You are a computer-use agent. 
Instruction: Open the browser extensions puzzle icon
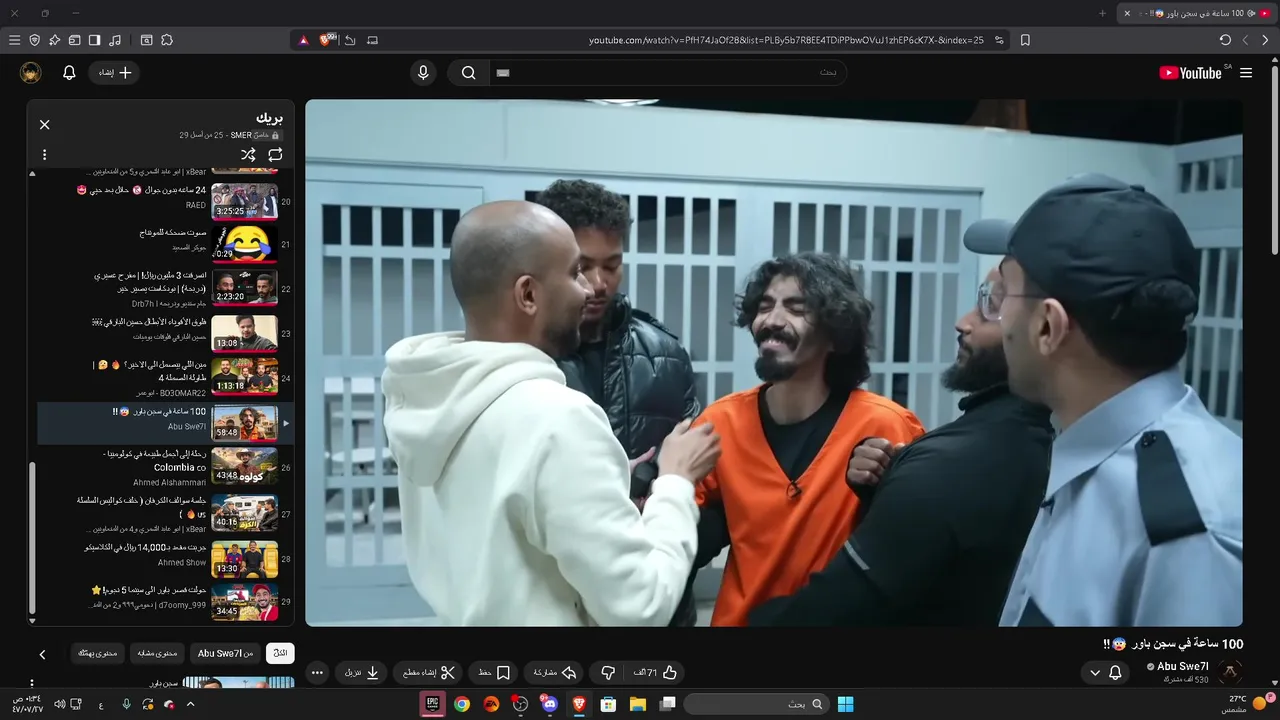pyautogui.click(x=167, y=40)
